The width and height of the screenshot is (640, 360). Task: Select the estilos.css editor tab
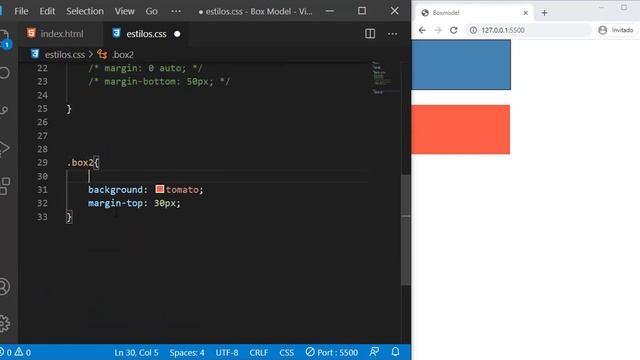[x=146, y=34]
